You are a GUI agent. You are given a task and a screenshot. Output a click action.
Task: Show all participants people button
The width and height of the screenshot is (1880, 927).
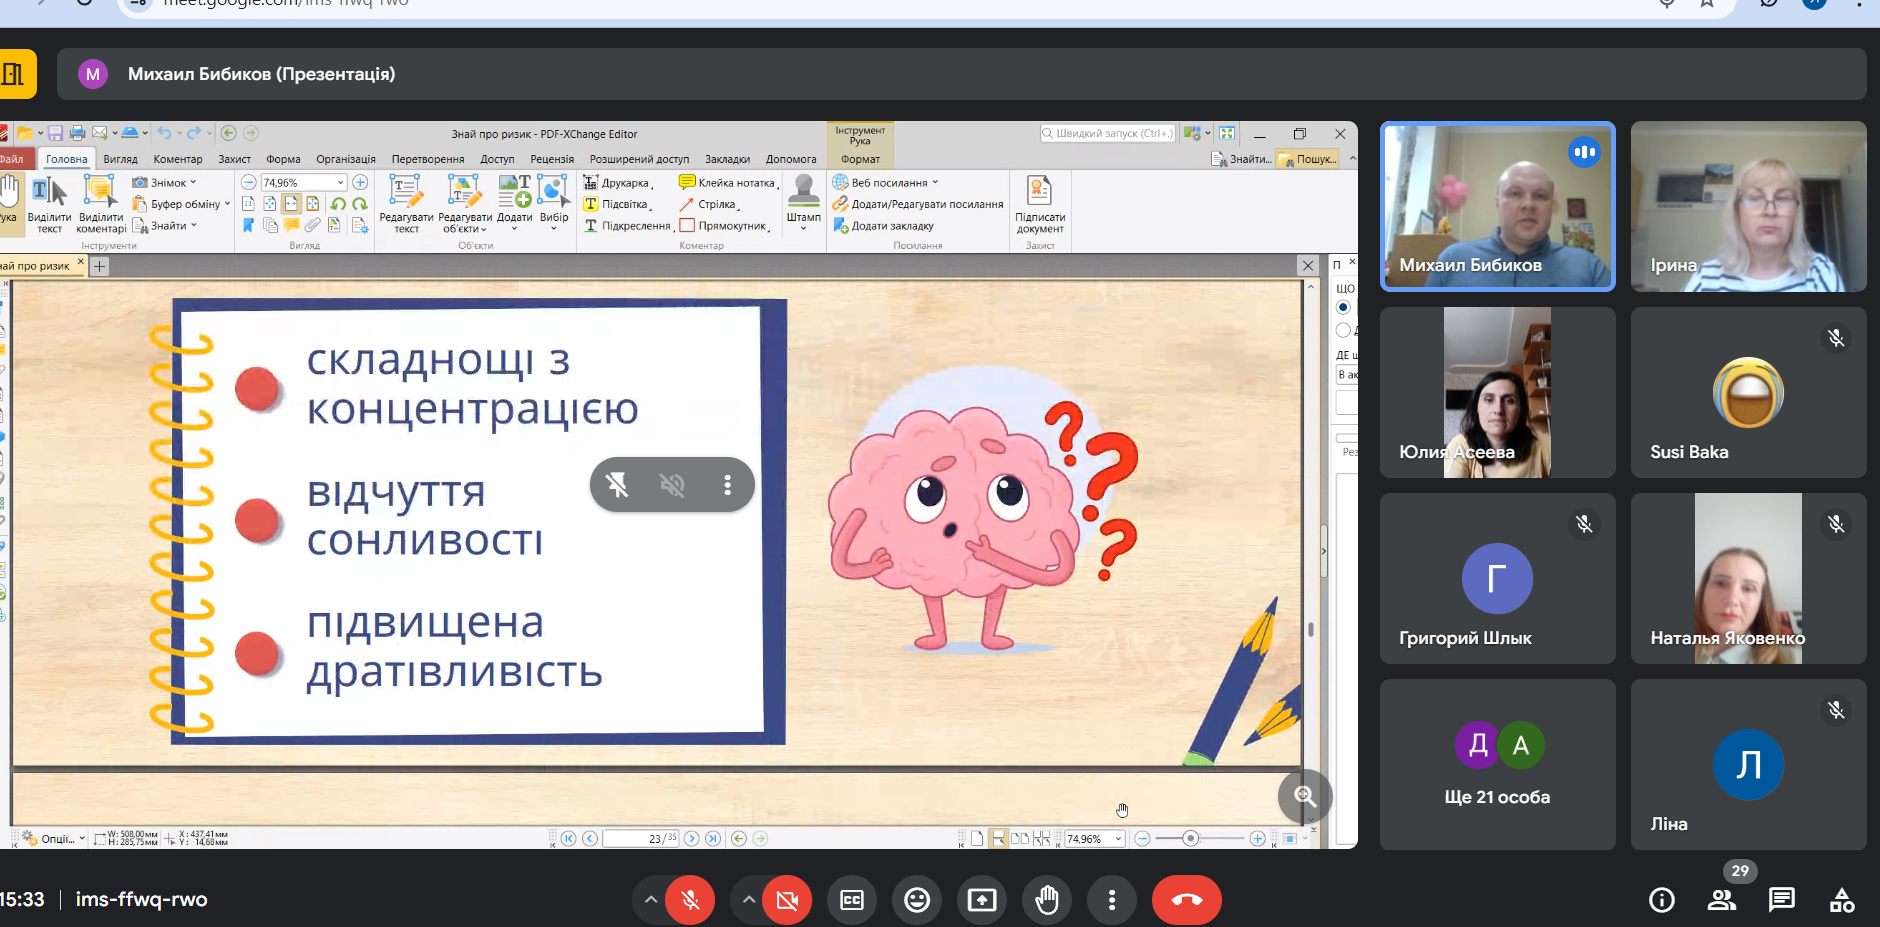1721,900
